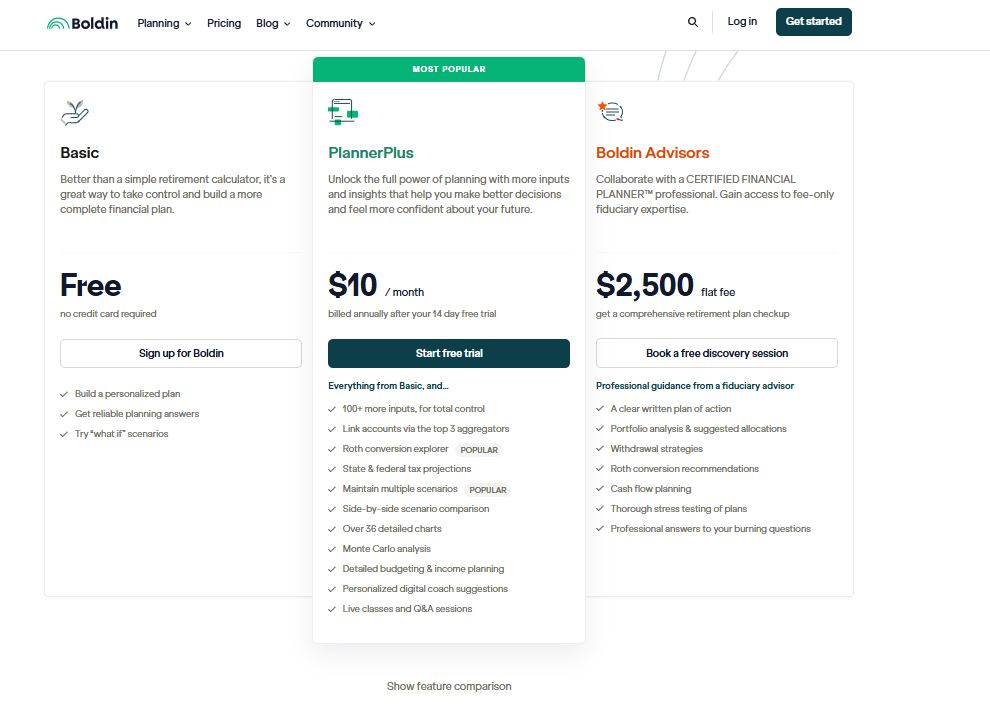Click checkmark beside Monte Carlo analysis

[x=332, y=549]
